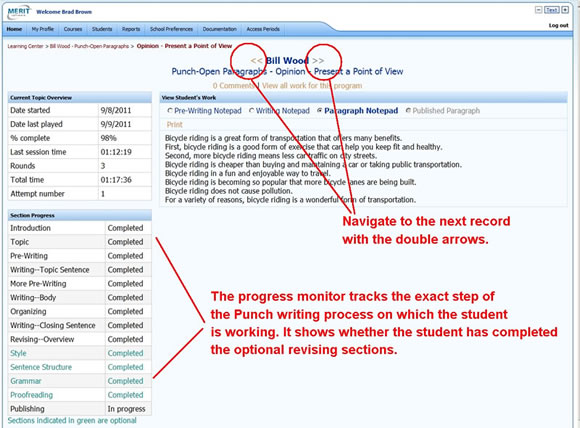
Task: Click the Text size reset button
Action: coord(552,10)
